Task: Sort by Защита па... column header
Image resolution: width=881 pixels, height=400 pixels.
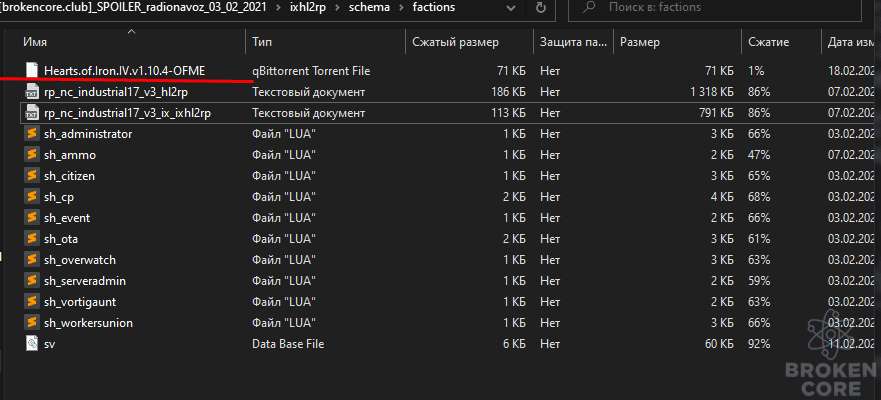Action: click(573, 42)
